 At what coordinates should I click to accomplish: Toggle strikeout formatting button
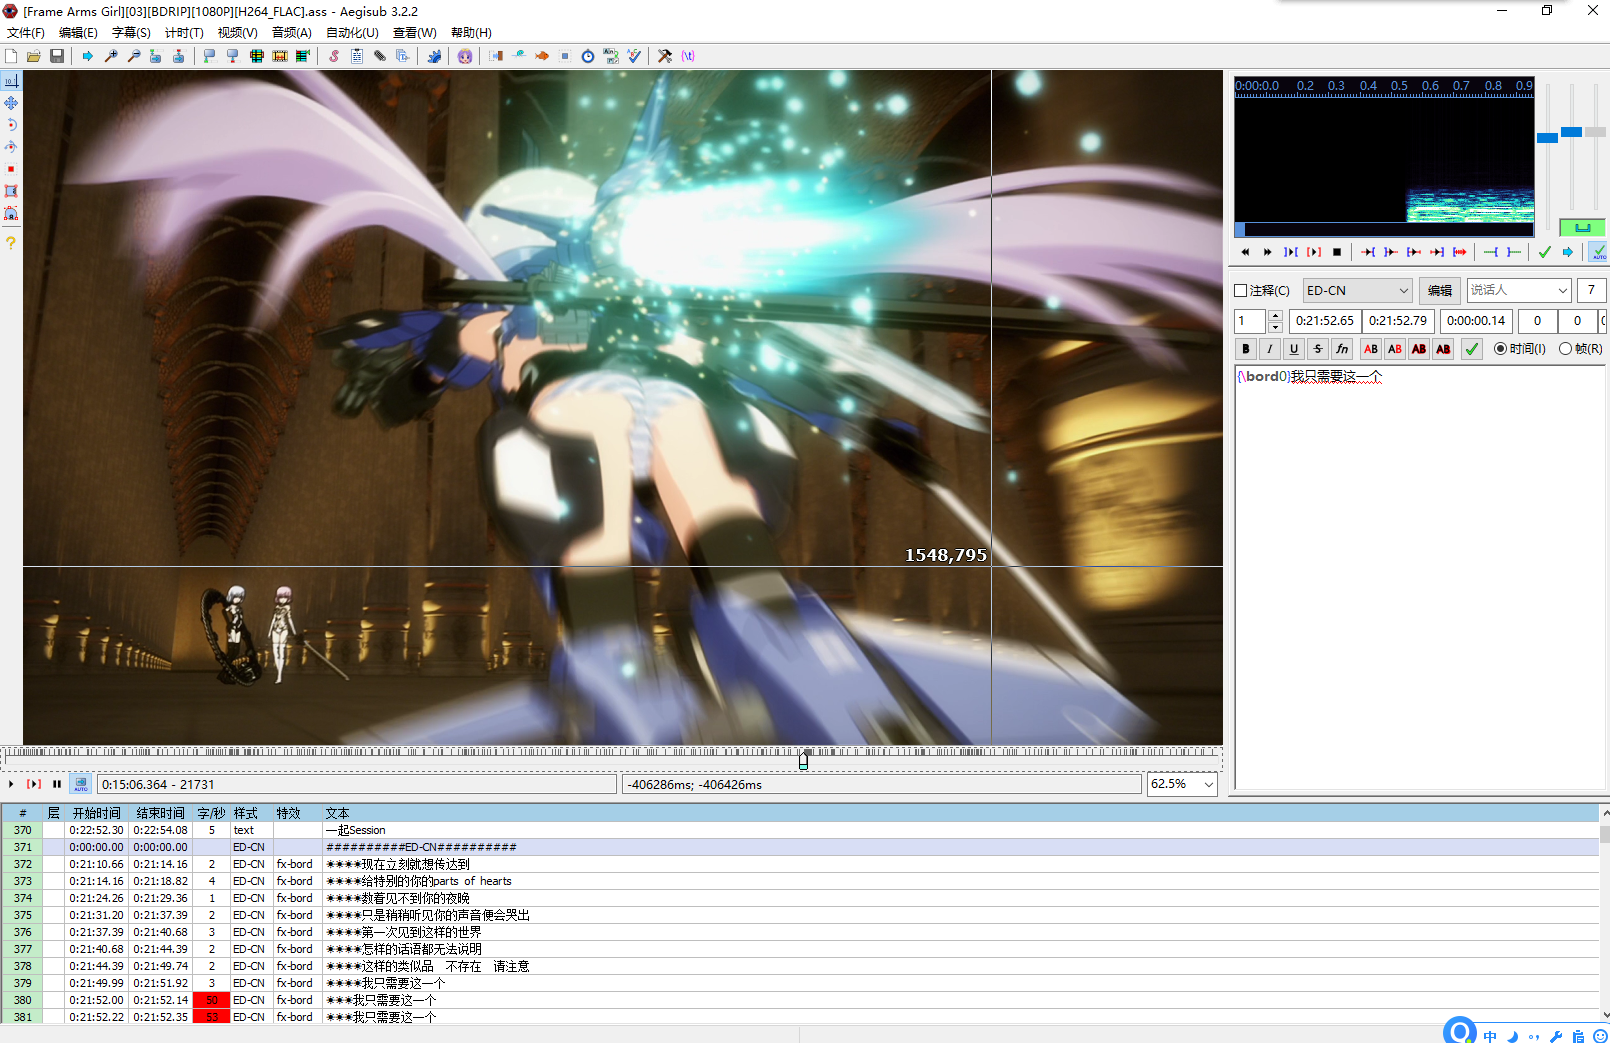tap(1318, 349)
